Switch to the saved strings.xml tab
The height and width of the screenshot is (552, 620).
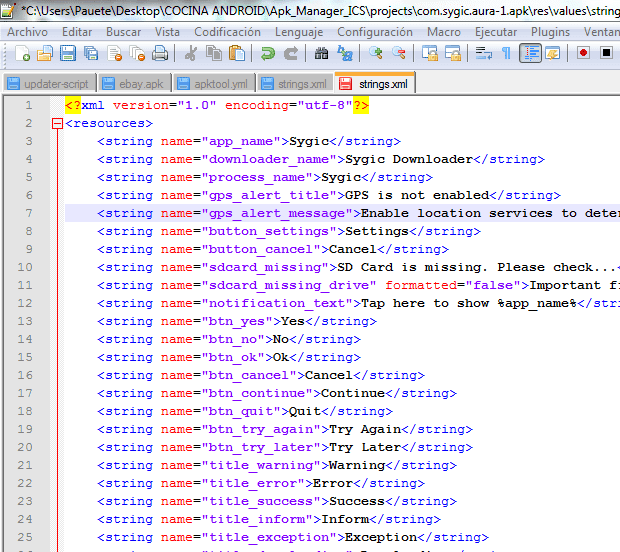coord(295,84)
